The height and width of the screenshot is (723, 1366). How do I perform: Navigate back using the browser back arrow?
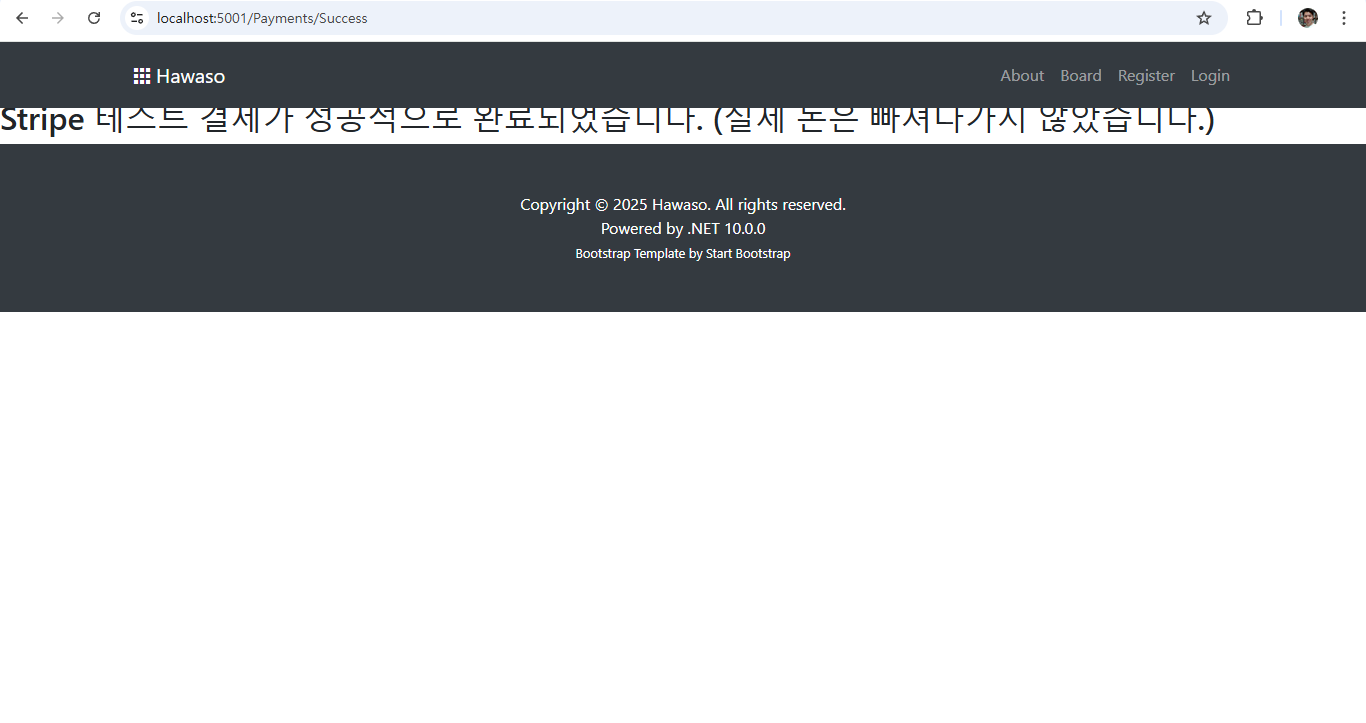click(22, 18)
